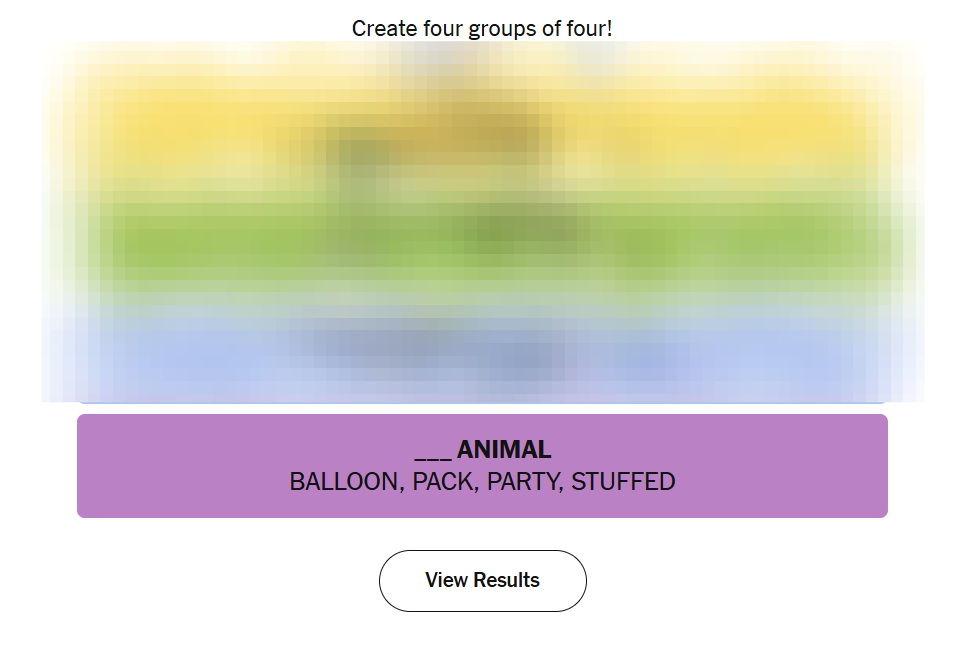This screenshot has height=648, width=966.
Task: Click the word BALLOON in purple card
Action: click(x=343, y=482)
